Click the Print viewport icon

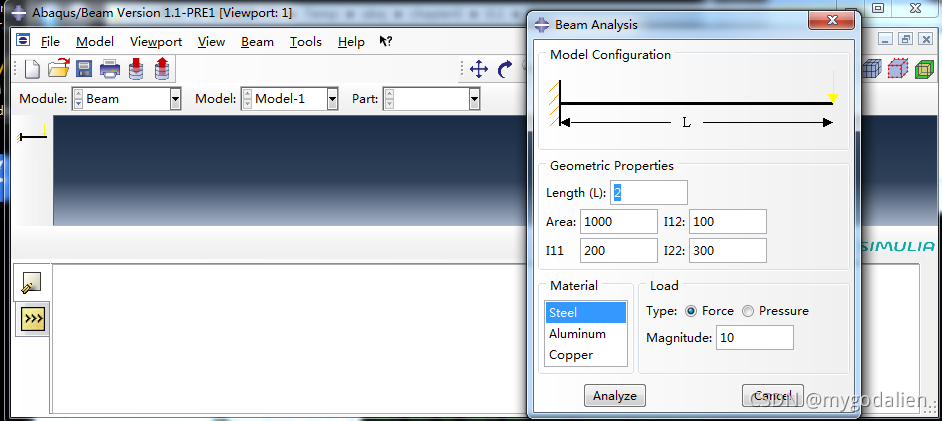pyautogui.click(x=110, y=69)
